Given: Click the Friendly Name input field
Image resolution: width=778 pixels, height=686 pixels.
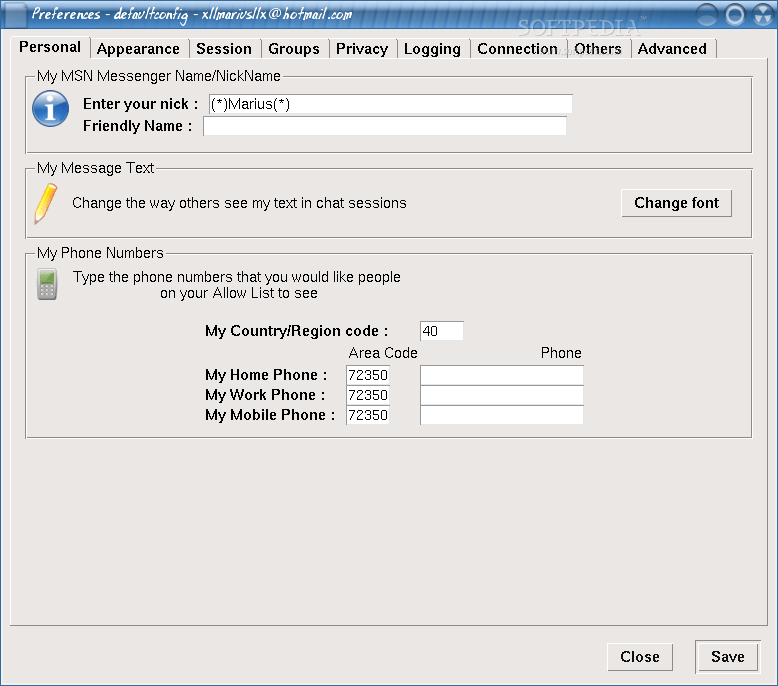Looking at the screenshot, I should [x=385, y=126].
